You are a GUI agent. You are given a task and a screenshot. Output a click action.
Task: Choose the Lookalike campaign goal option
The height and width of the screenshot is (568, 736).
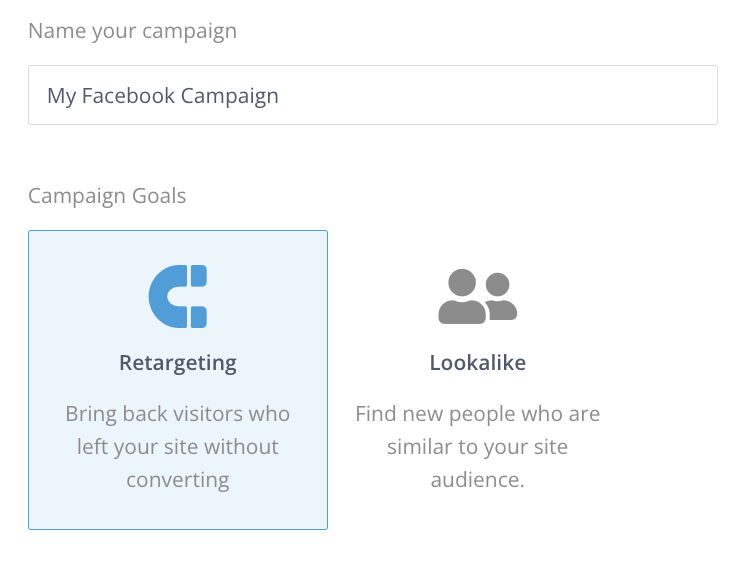(x=477, y=380)
